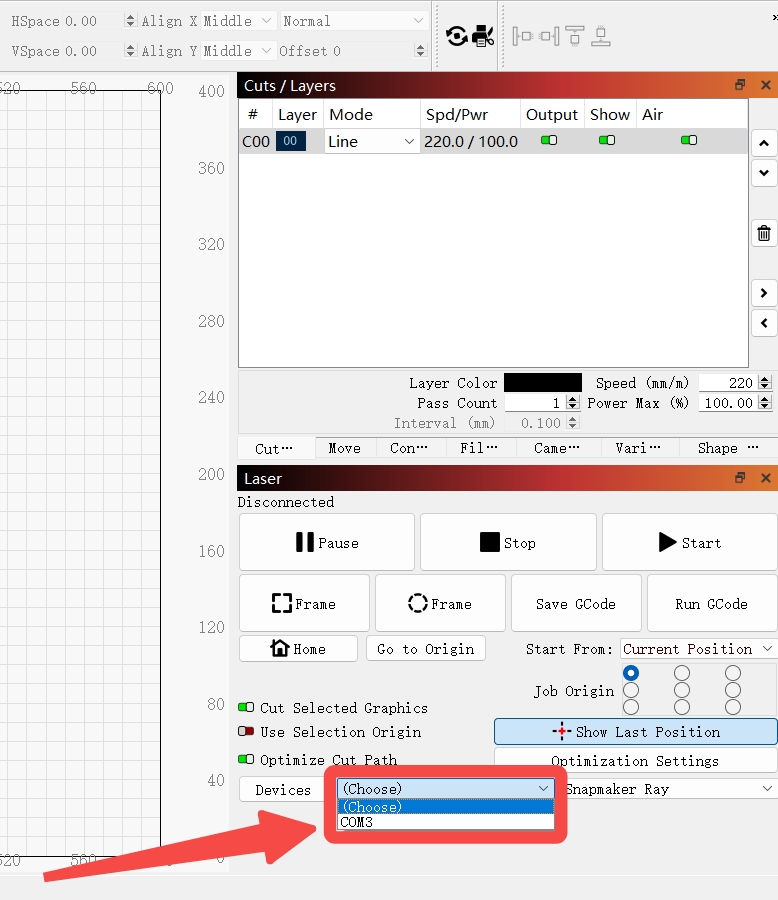This screenshot has width=778, height=900.
Task: Click the second horizontal distribute icon
Action: coord(549,36)
